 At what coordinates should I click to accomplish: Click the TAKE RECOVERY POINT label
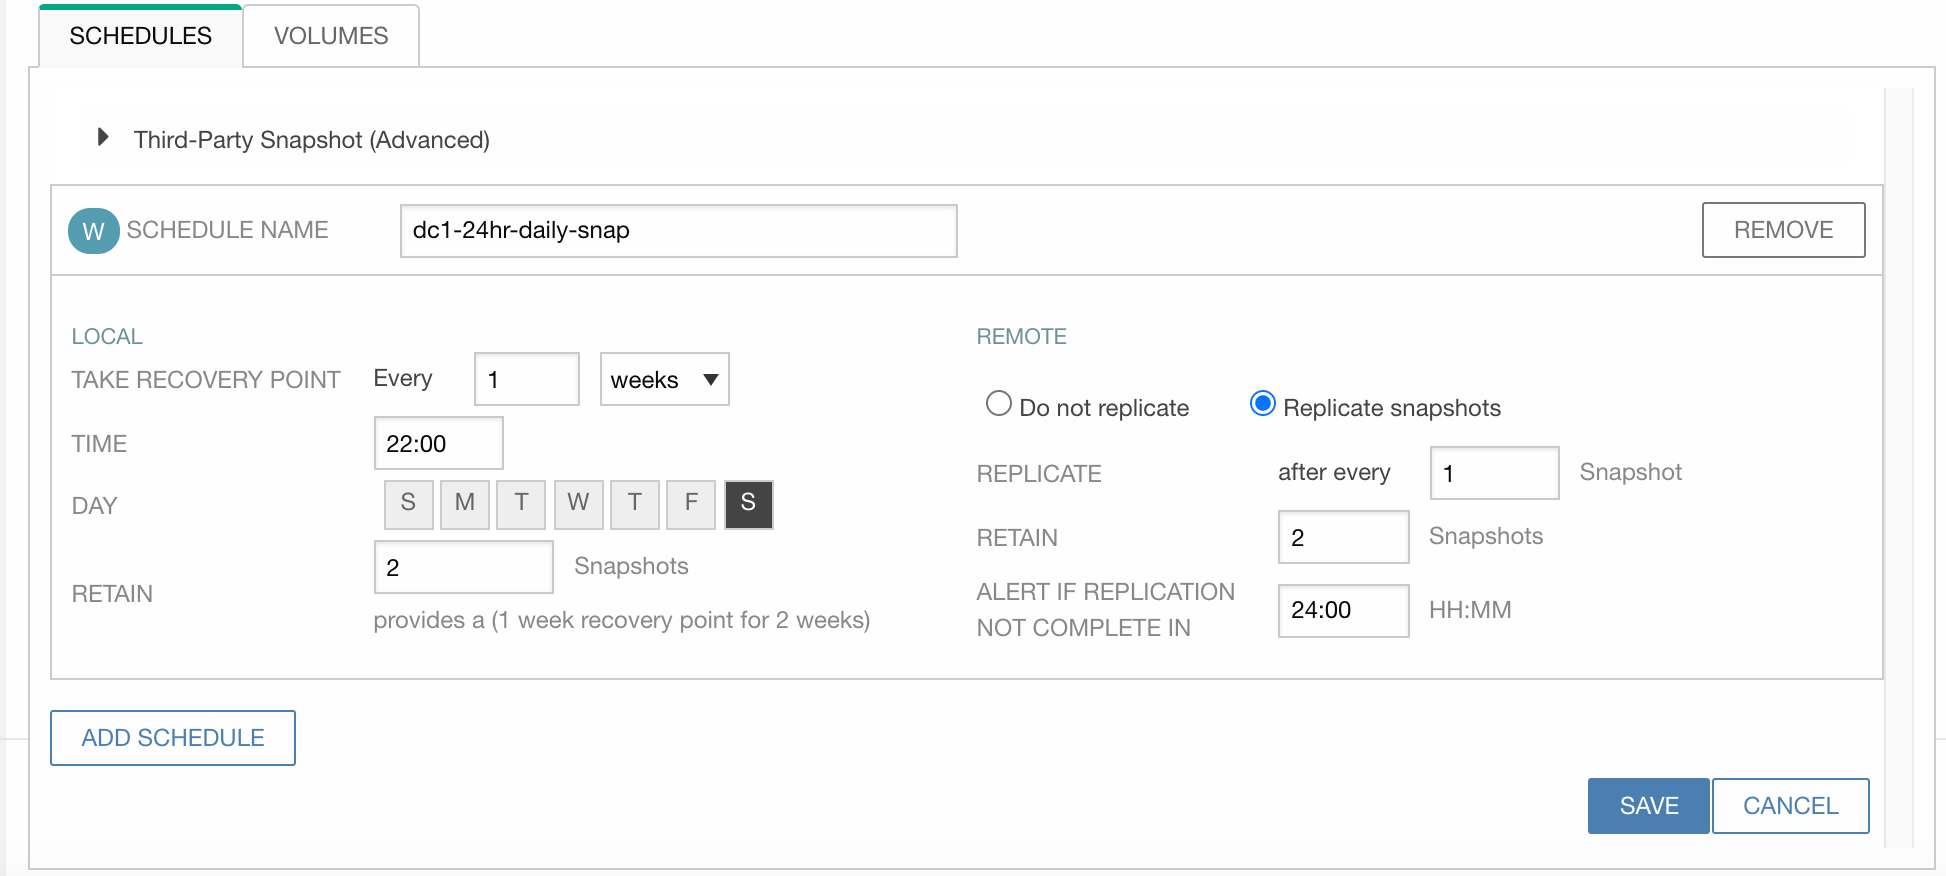tap(206, 380)
